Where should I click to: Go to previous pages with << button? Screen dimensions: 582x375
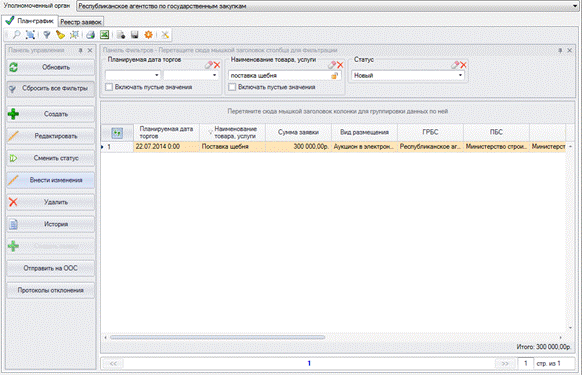pyautogui.click(x=113, y=363)
